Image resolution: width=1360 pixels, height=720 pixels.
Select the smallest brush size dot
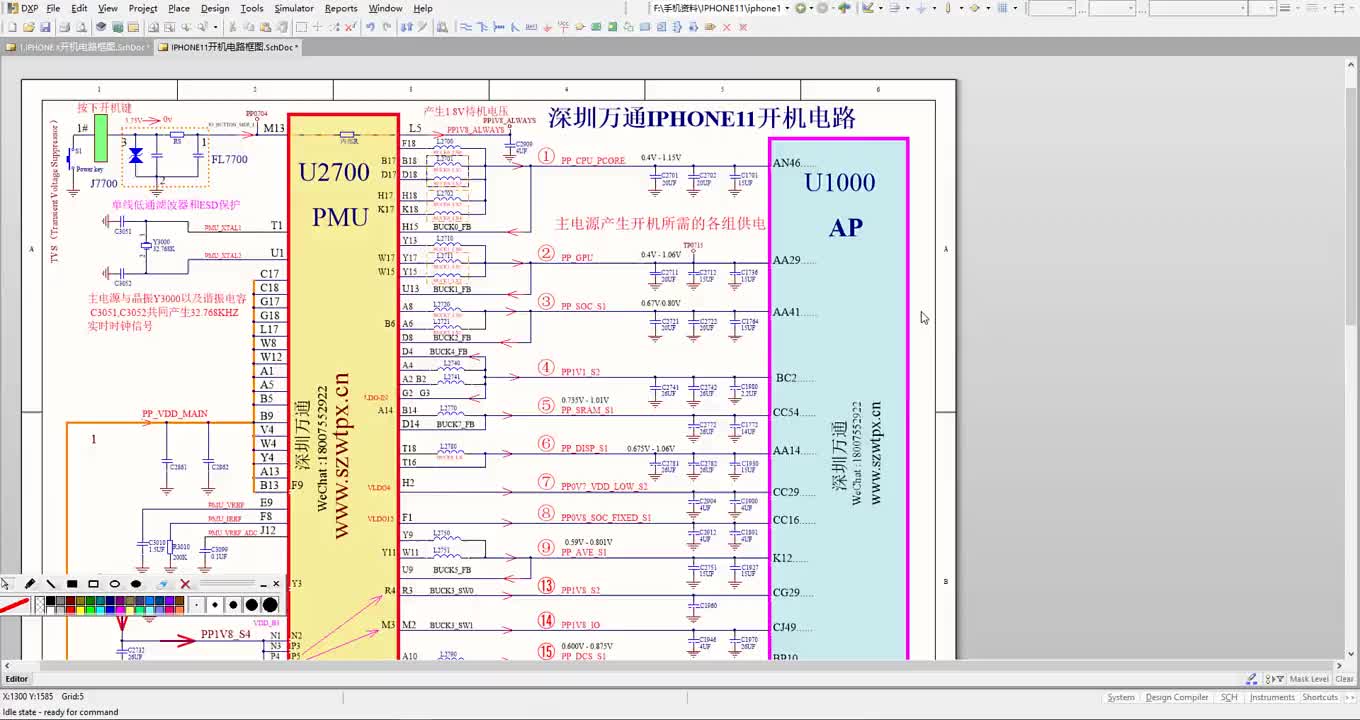pyautogui.click(x=198, y=605)
